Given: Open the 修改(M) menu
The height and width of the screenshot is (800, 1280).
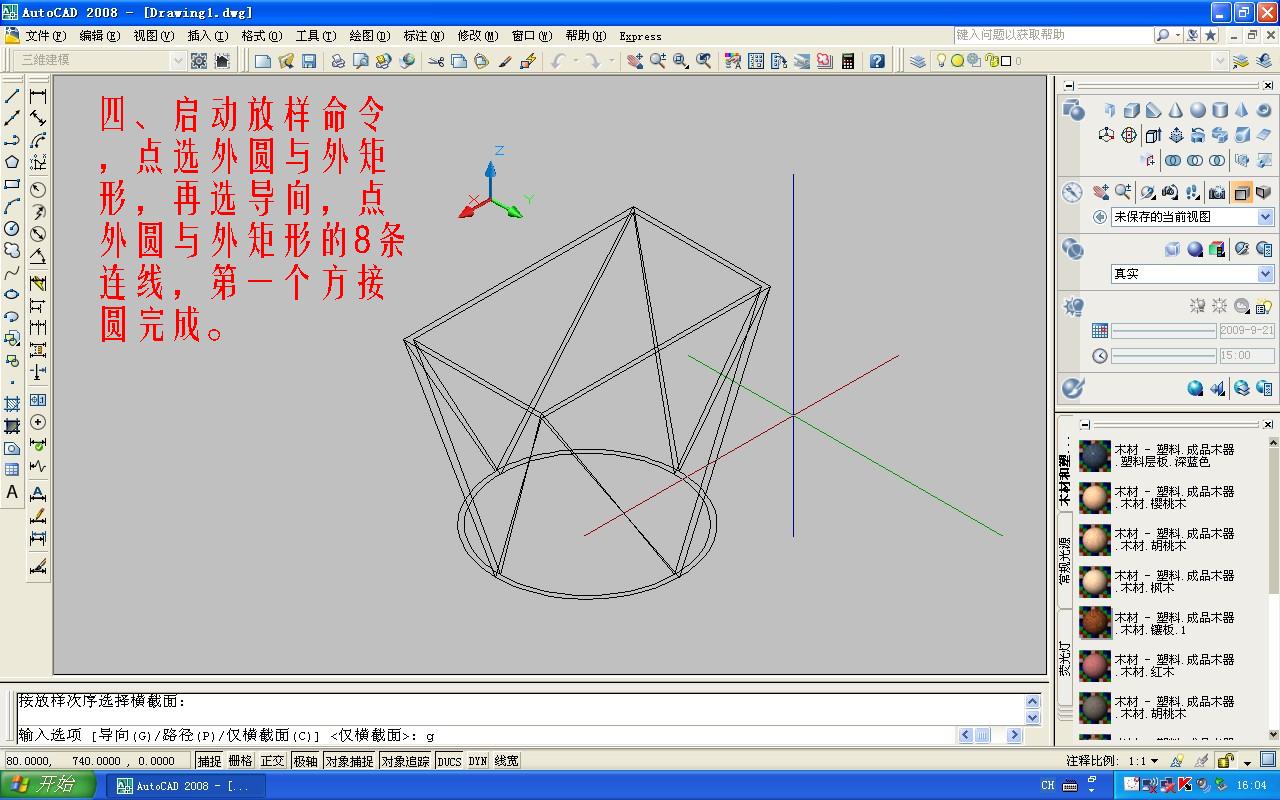Looking at the screenshot, I should pos(477,36).
